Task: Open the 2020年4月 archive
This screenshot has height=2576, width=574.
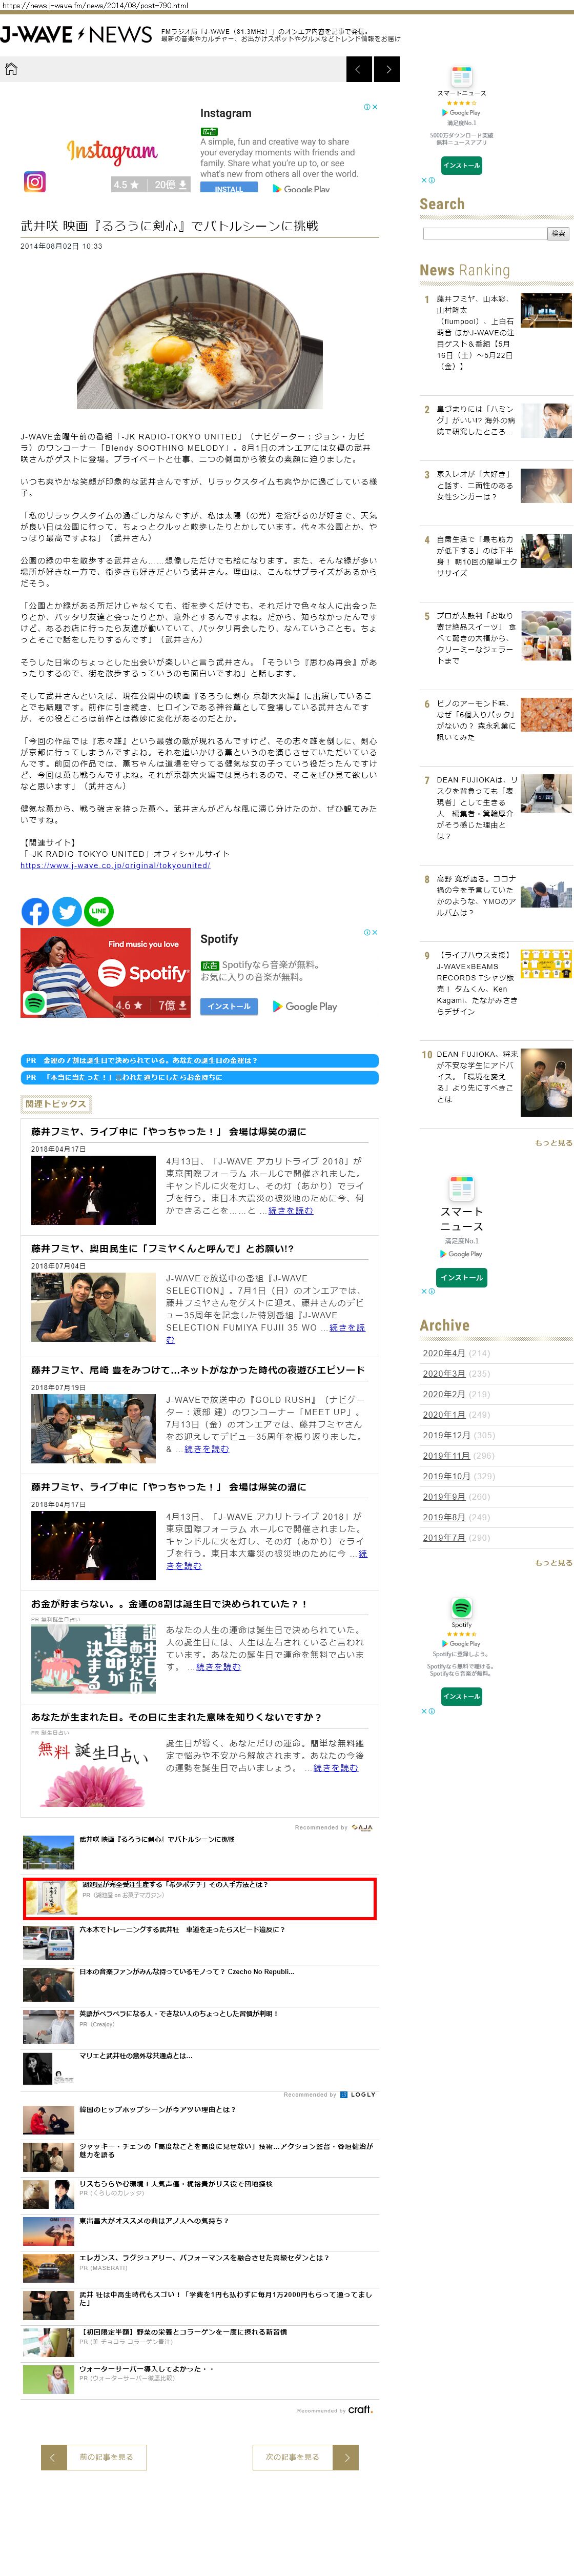Action: (443, 1353)
